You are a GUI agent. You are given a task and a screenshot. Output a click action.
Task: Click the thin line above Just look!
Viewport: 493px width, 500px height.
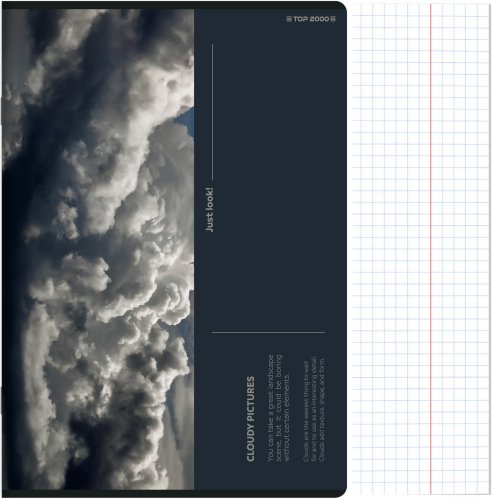tap(212, 113)
